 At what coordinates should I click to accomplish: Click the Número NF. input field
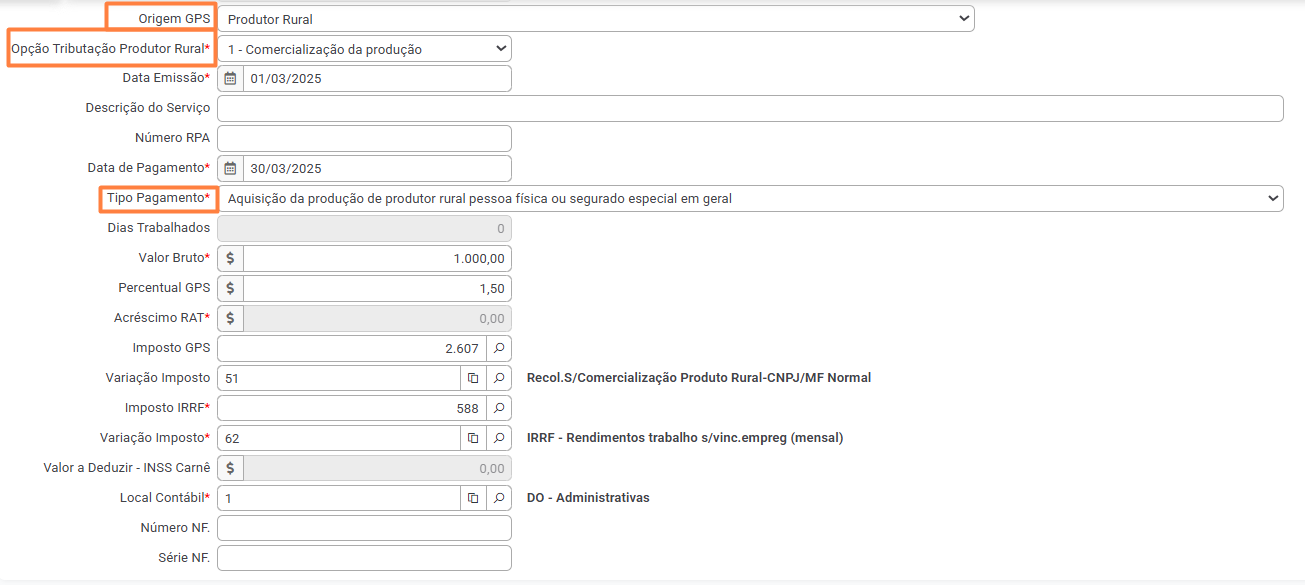tap(364, 528)
